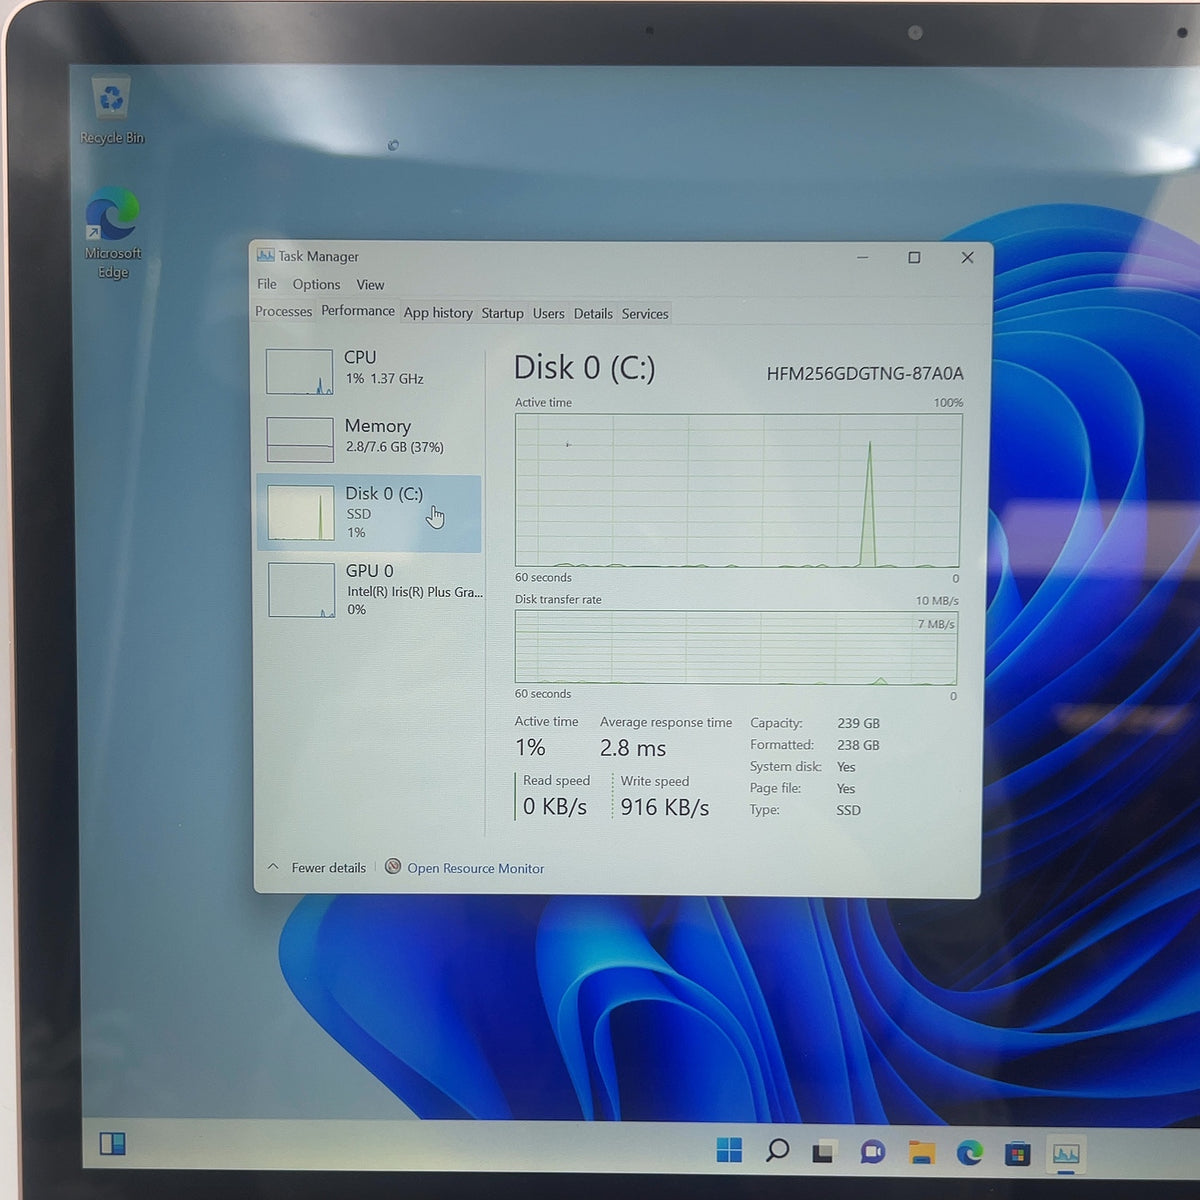Open the Options menu
Viewport: 1200px width, 1200px height.
point(316,284)
